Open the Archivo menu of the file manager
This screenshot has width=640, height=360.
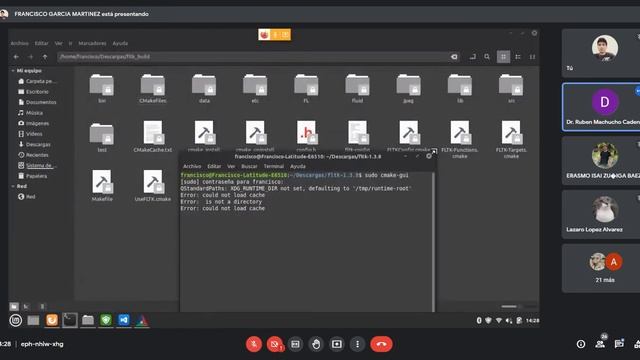(20, 43)
